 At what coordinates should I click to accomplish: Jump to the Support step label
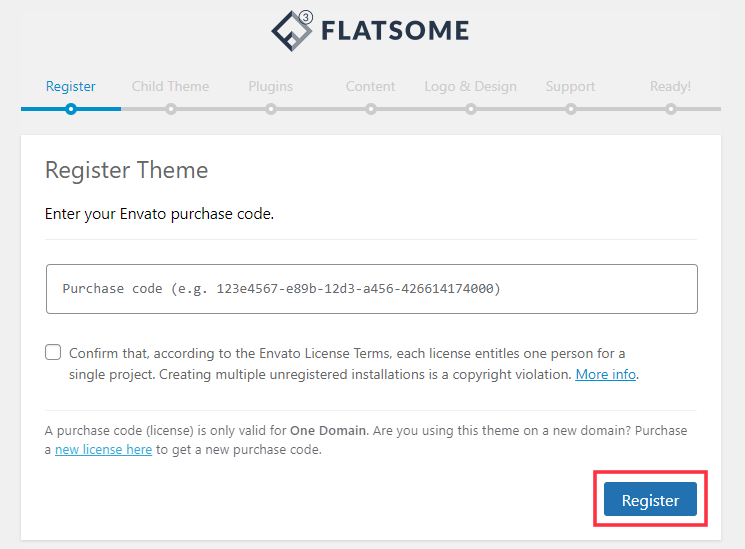coord(571,87)
